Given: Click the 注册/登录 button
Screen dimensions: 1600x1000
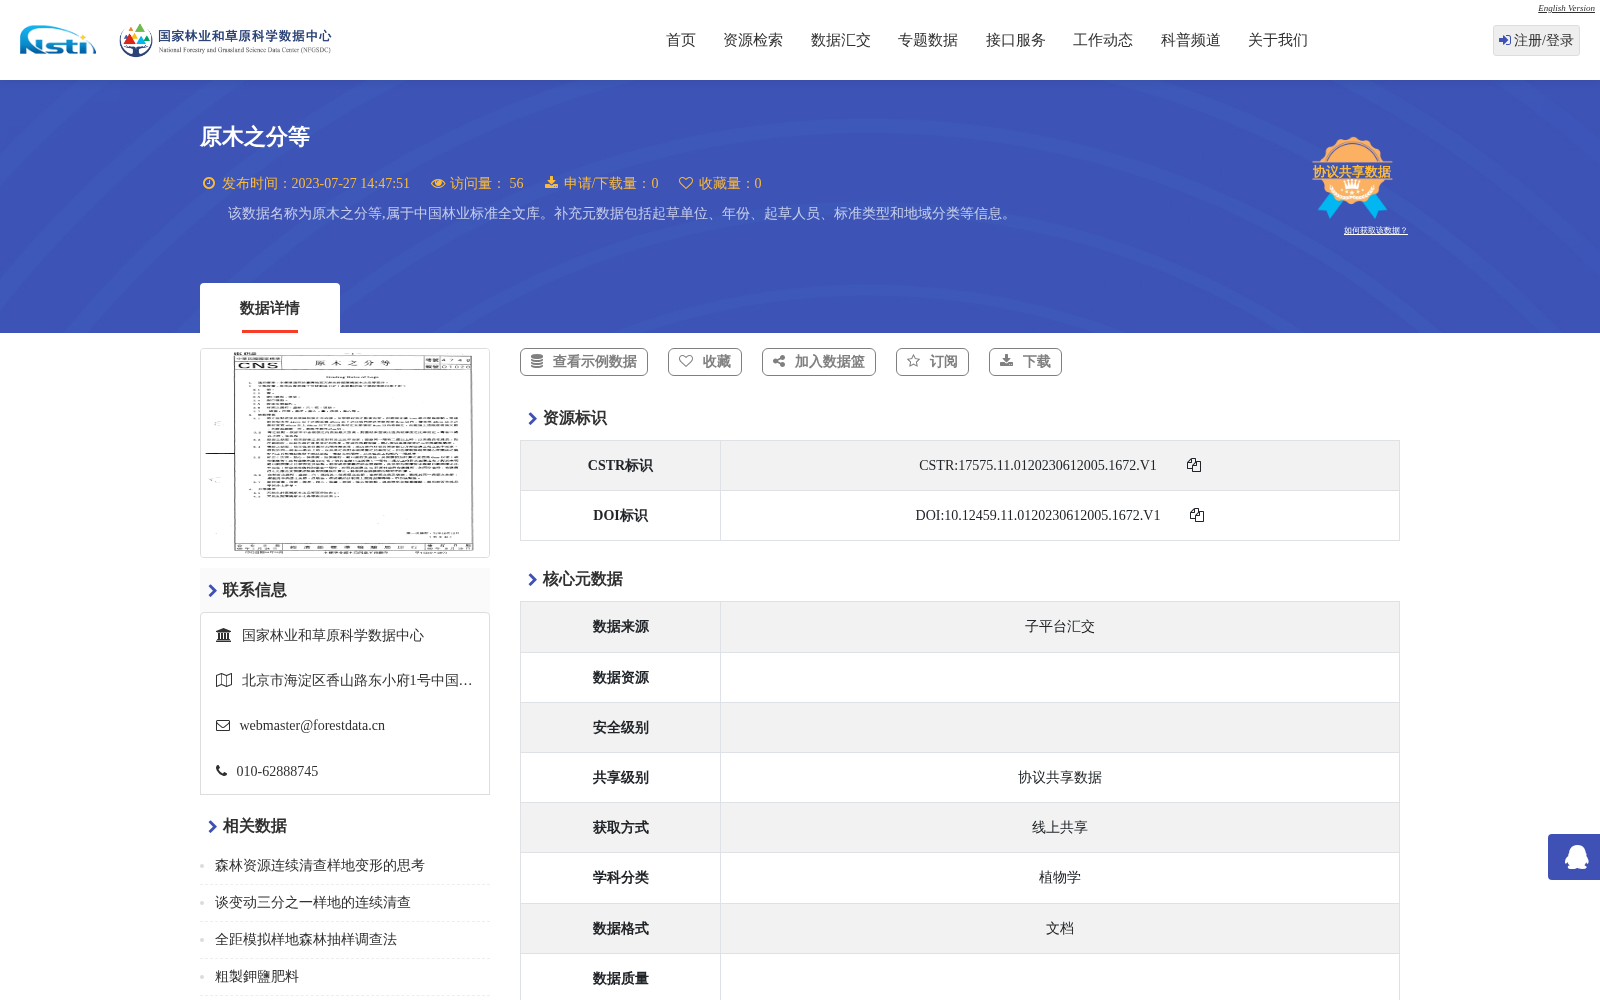Looking at the screenshot, I should click(1536, 40).
